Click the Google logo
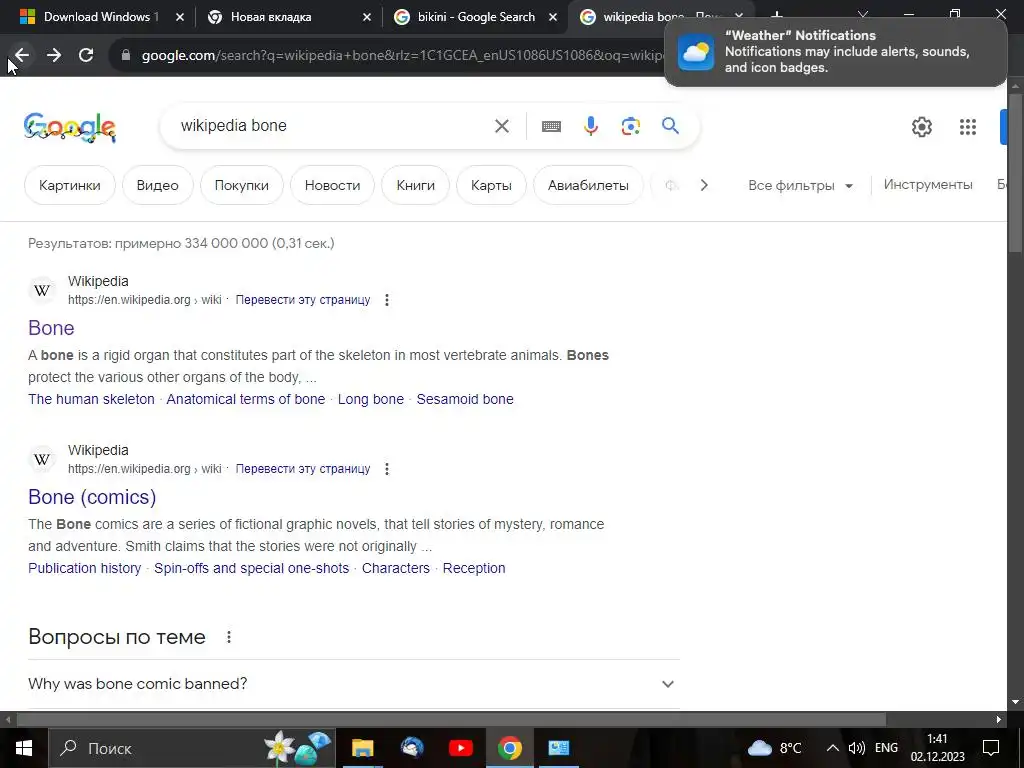The width and height of the screenshot is (1024, 768). pos(70,127)
